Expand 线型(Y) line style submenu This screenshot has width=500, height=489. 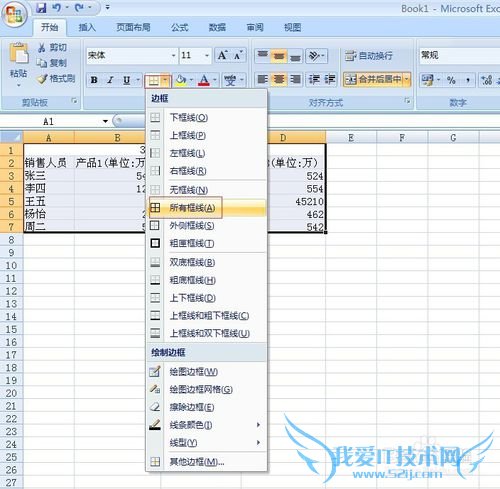click(207, 443)
